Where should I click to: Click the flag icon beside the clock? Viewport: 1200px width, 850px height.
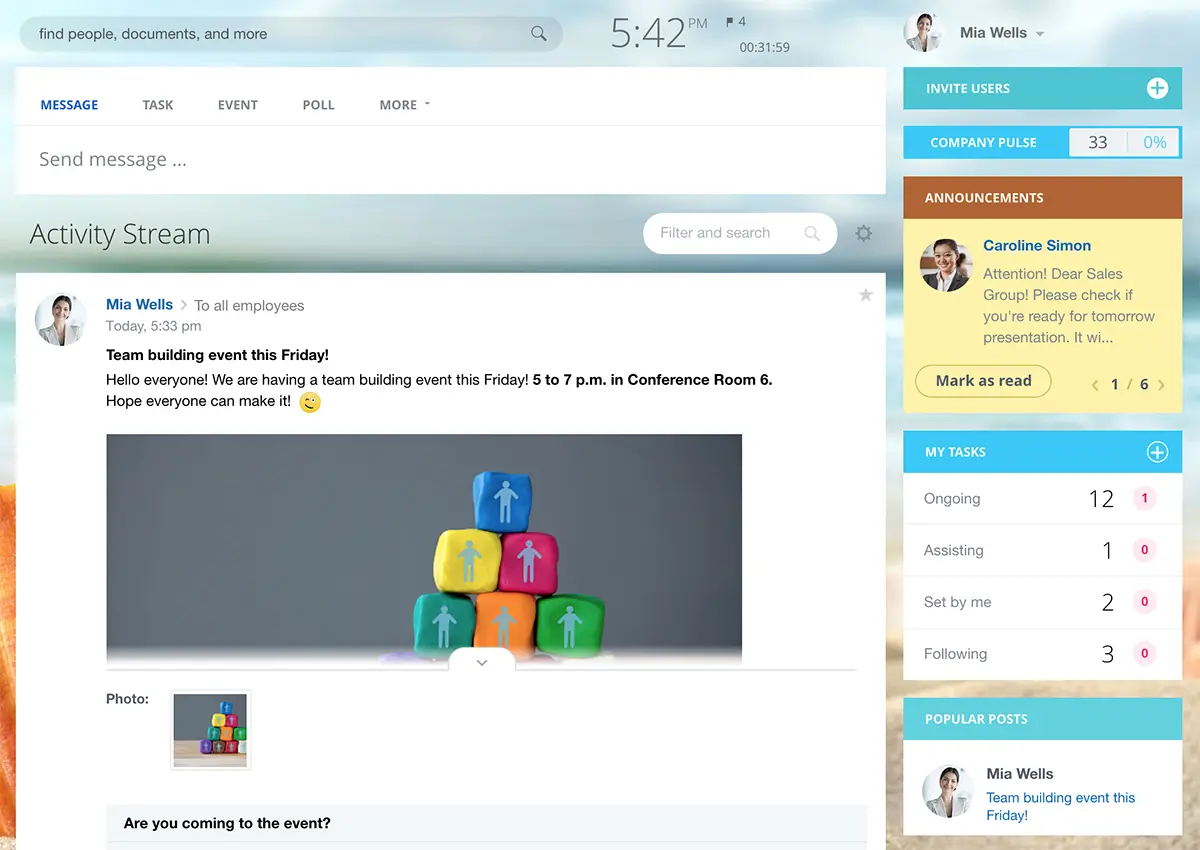click(x=730, y=22)
